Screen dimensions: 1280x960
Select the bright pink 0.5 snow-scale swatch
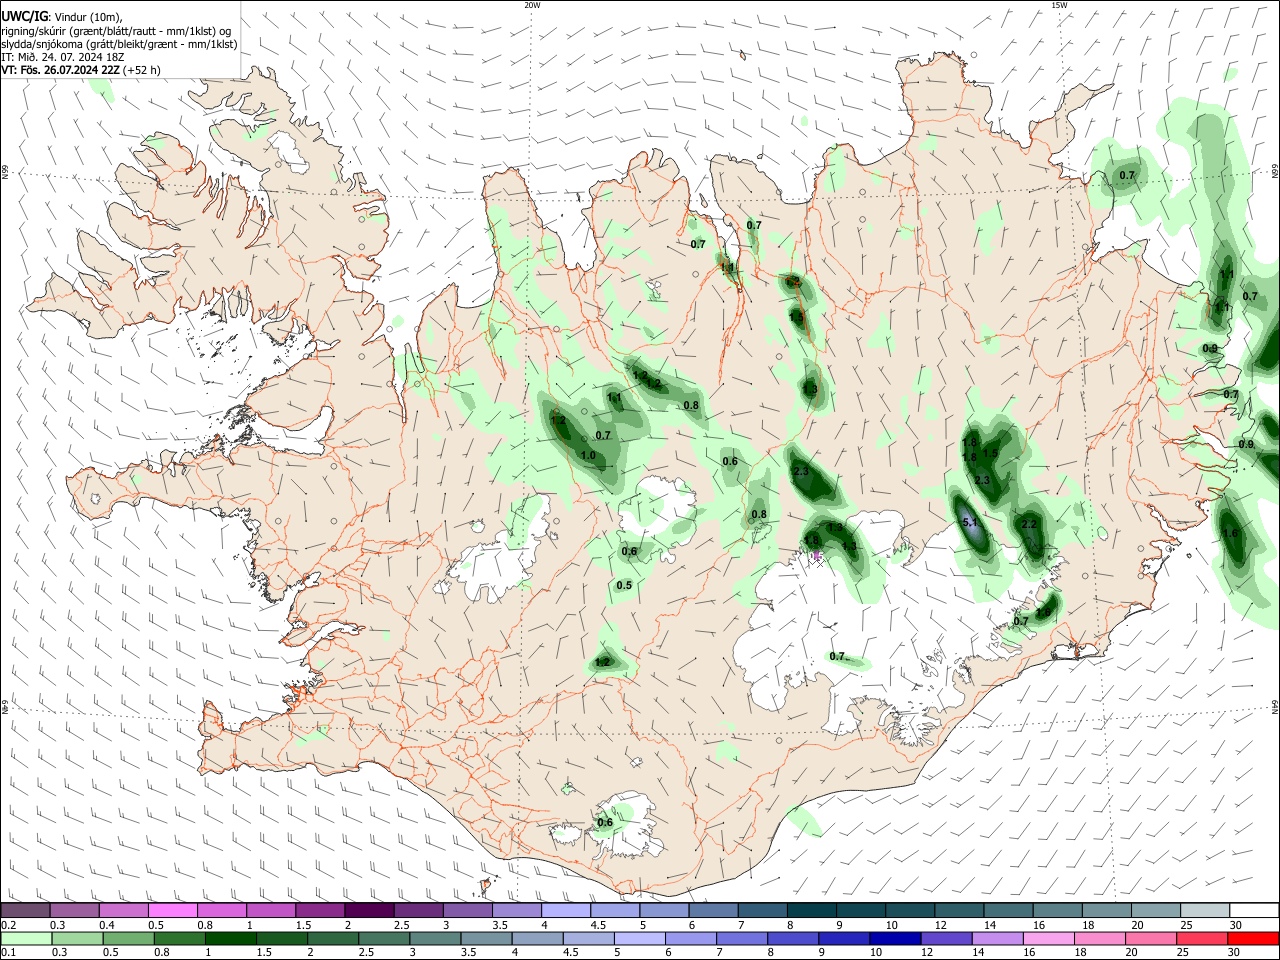[173, 911]
